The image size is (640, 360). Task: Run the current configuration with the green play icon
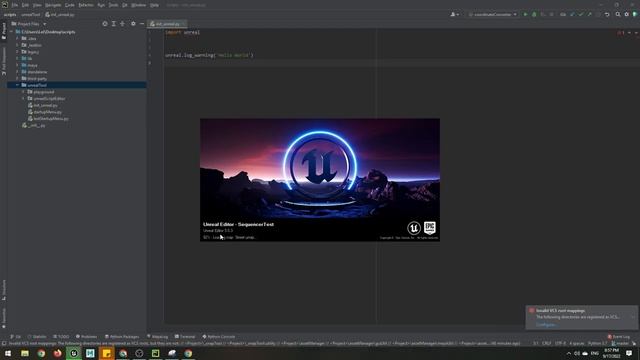coord(525,14)
